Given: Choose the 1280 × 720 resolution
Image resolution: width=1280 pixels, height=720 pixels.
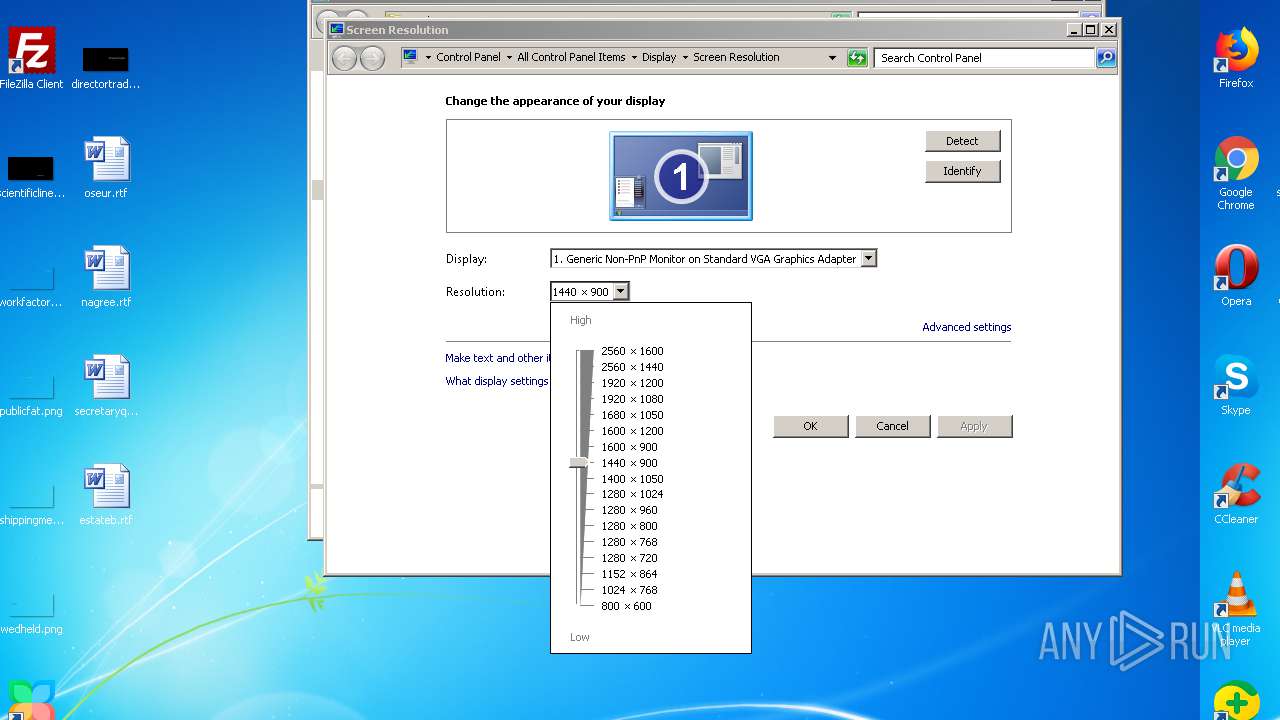Looking at the screenshot, I should (629, 558).
